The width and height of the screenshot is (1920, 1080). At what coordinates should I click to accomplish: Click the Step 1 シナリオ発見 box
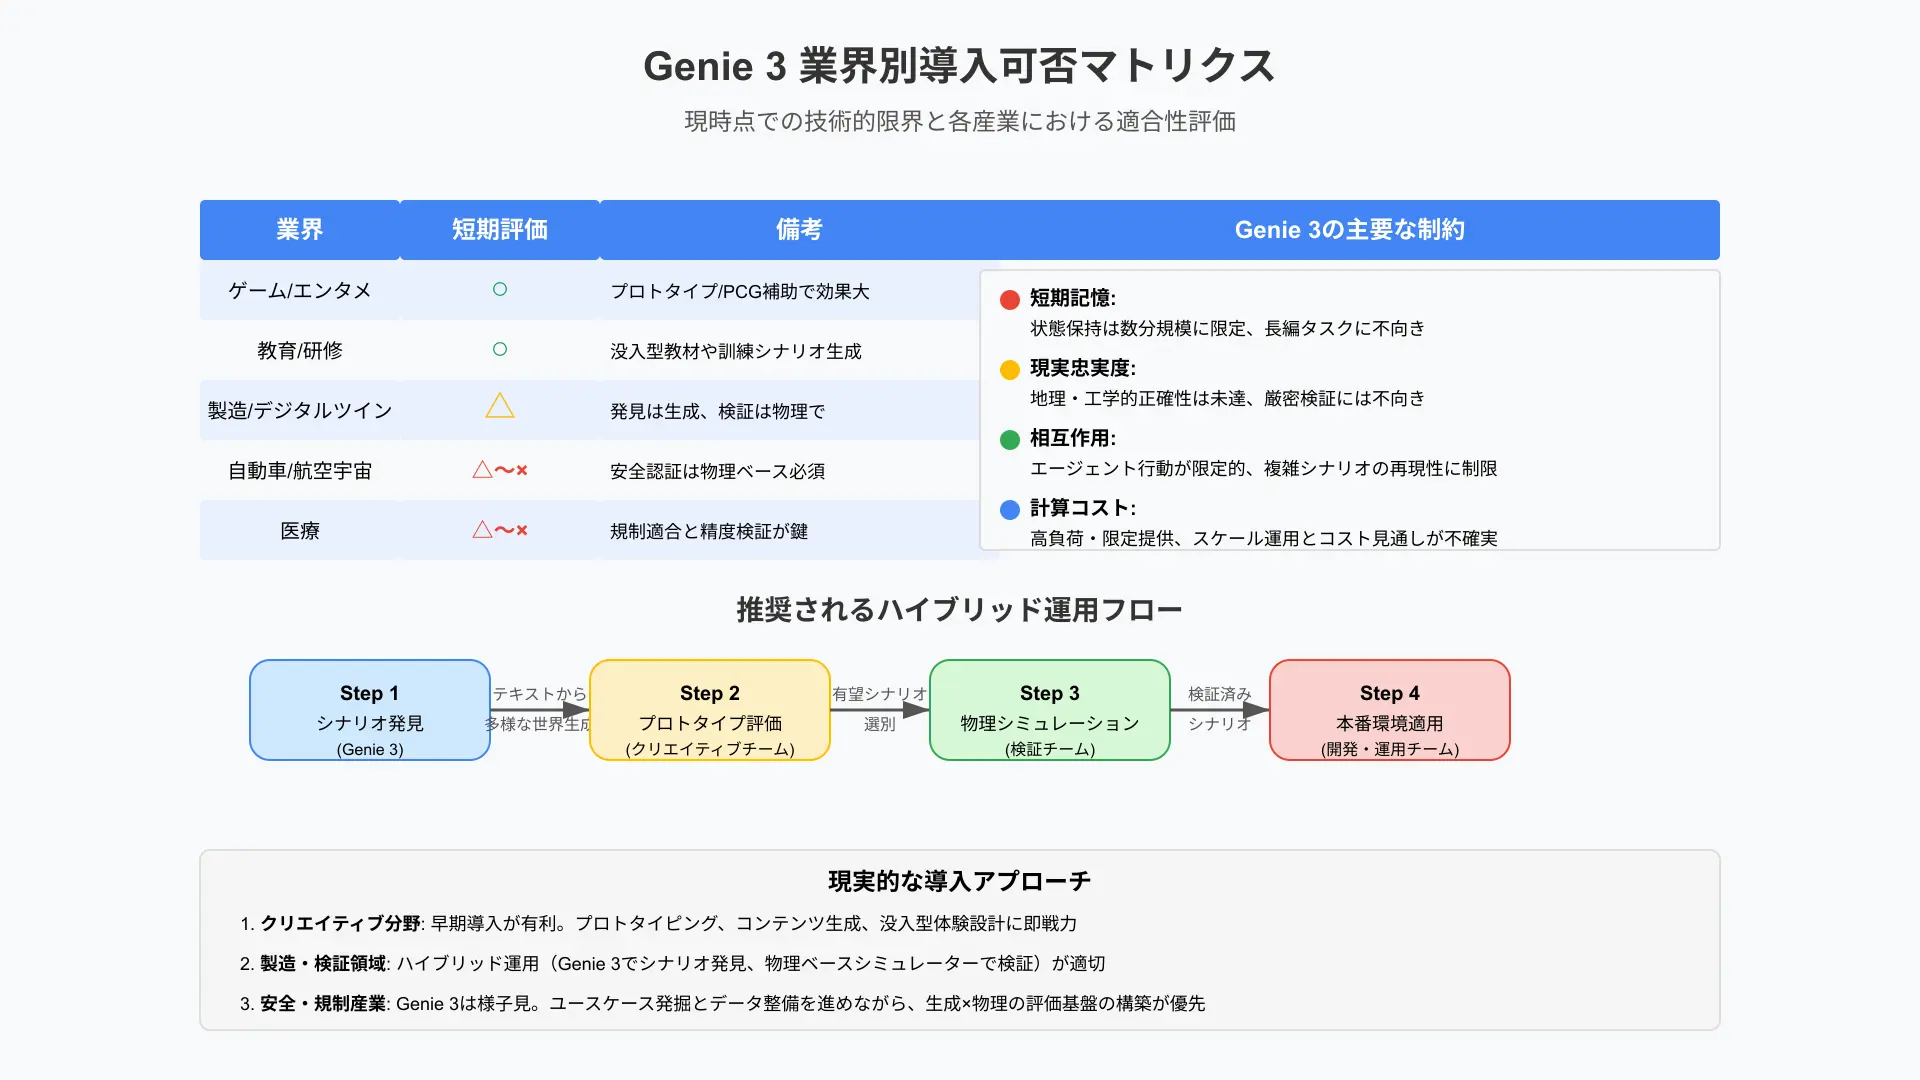click(370, 710)
